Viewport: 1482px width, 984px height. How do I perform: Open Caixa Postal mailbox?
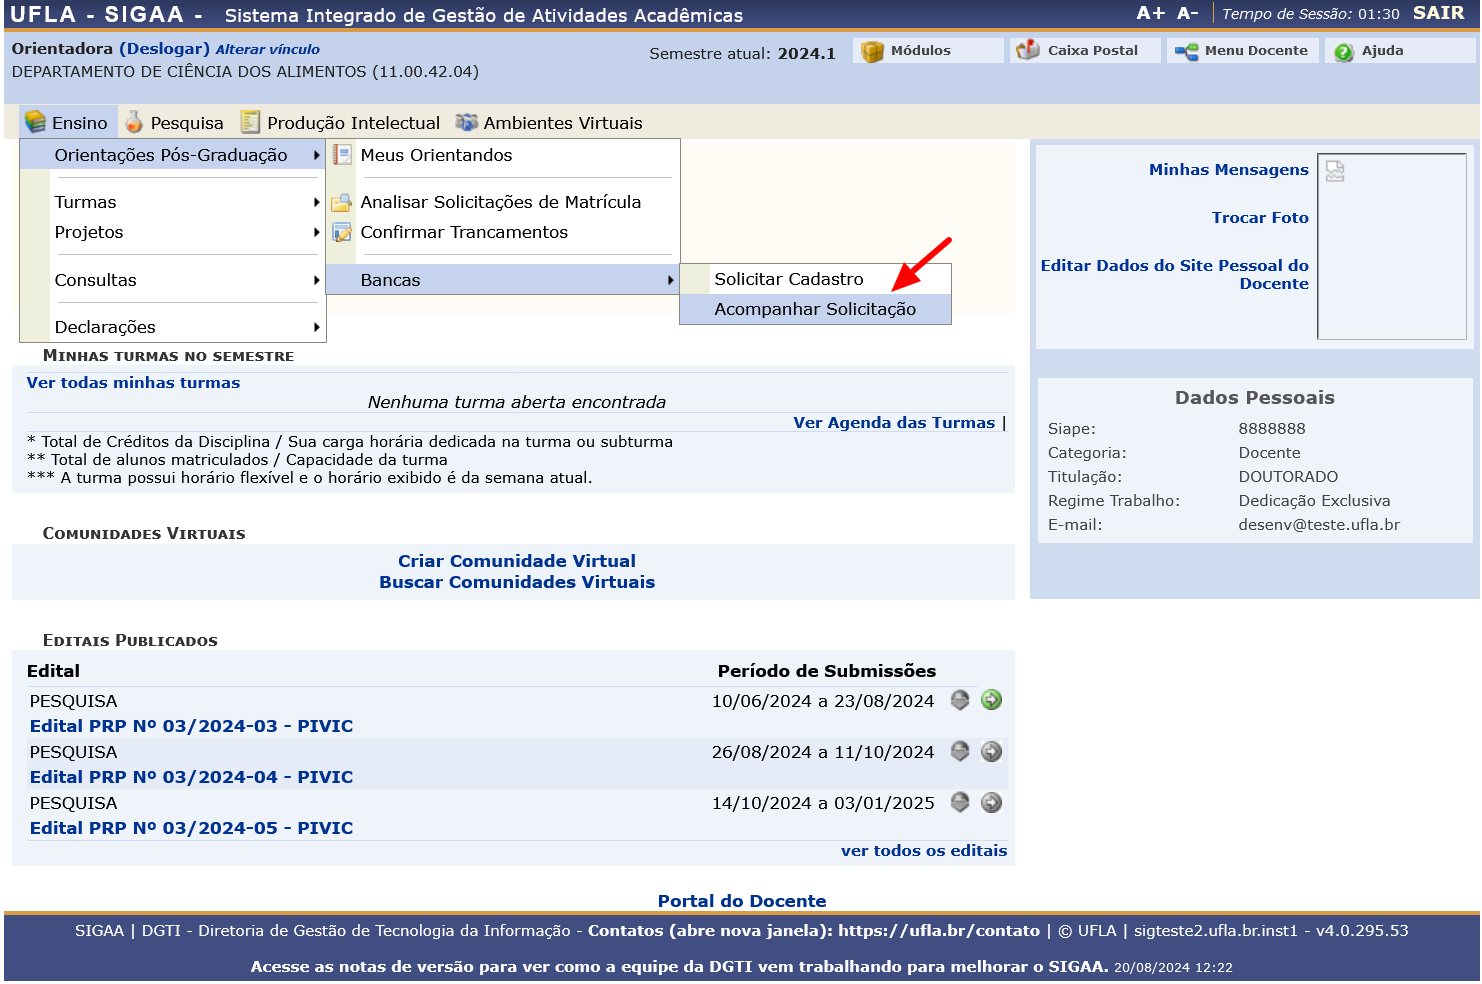tap(1085, 51)
